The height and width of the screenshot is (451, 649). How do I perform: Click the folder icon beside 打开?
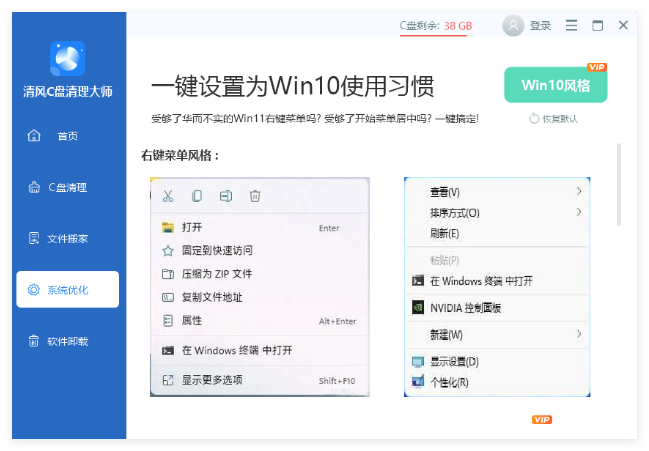pyautogui.click(x=168, y=227)
